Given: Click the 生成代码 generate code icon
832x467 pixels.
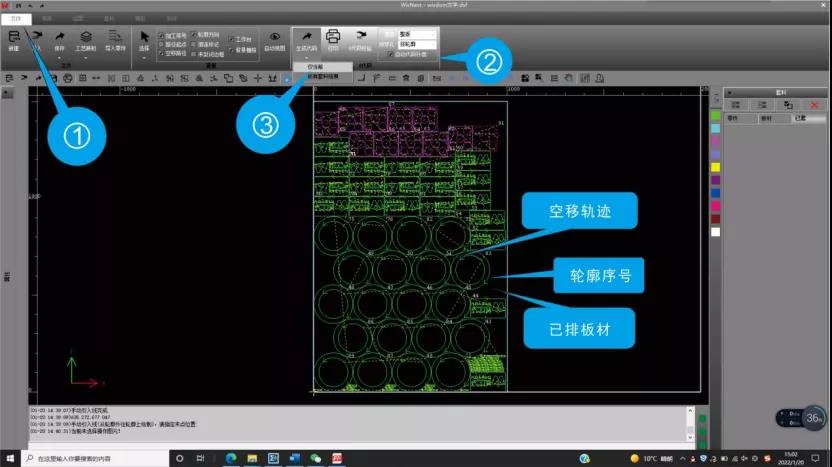Looking at the screenshot, I should tap(306, 36).
